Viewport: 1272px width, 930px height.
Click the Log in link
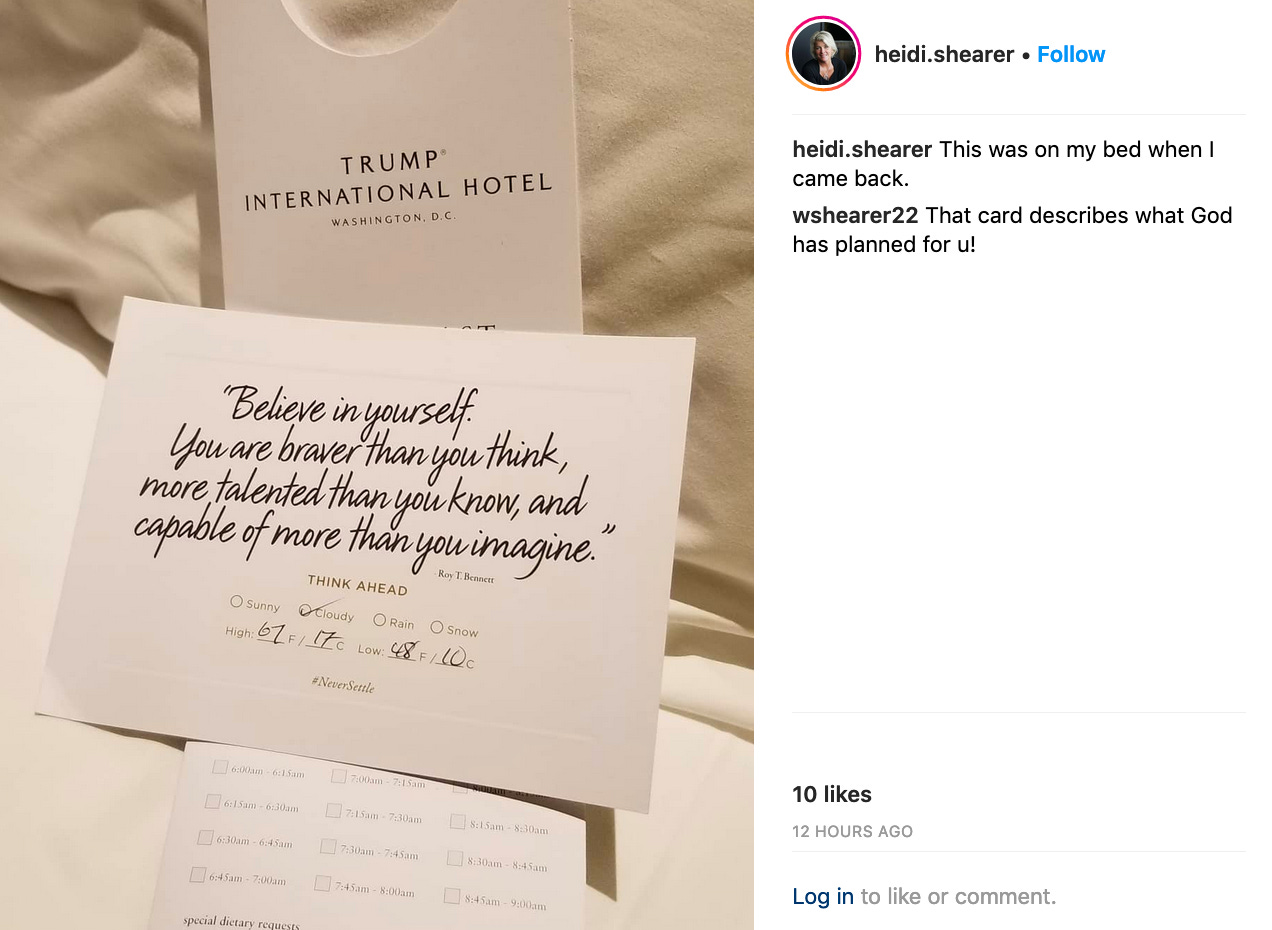(823, 896)
